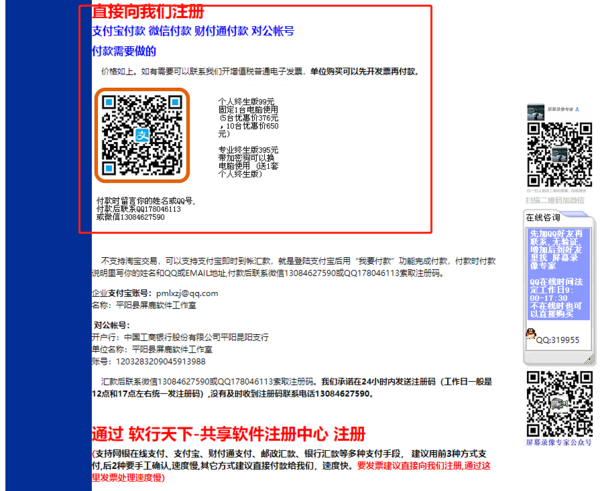Click the 屏幕录像专家公众号 QR code
The height and width of the screenshot is (491, 600).
(559, 404)
